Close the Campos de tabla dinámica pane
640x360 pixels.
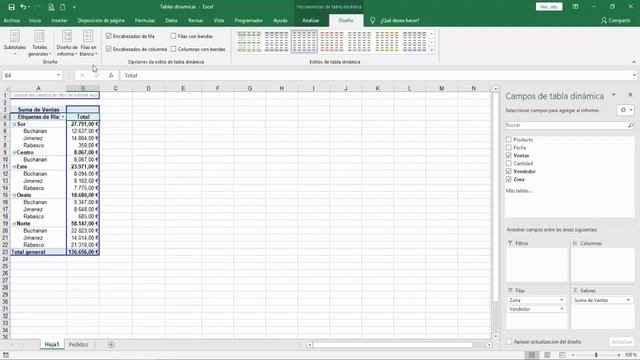point(630,95)
